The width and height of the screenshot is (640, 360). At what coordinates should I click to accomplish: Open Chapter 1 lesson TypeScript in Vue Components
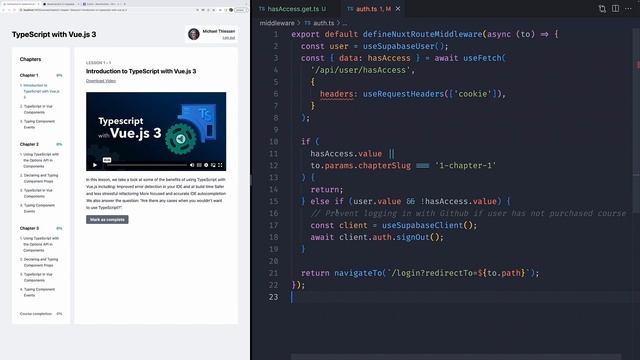click(38, 109)
